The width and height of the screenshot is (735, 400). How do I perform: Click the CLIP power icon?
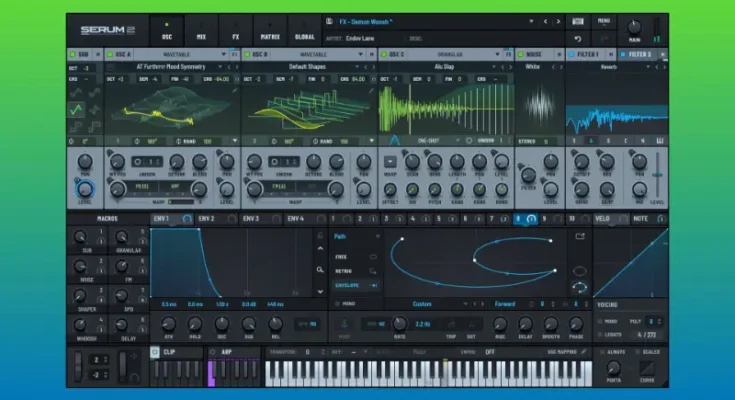tap(155, 352)
